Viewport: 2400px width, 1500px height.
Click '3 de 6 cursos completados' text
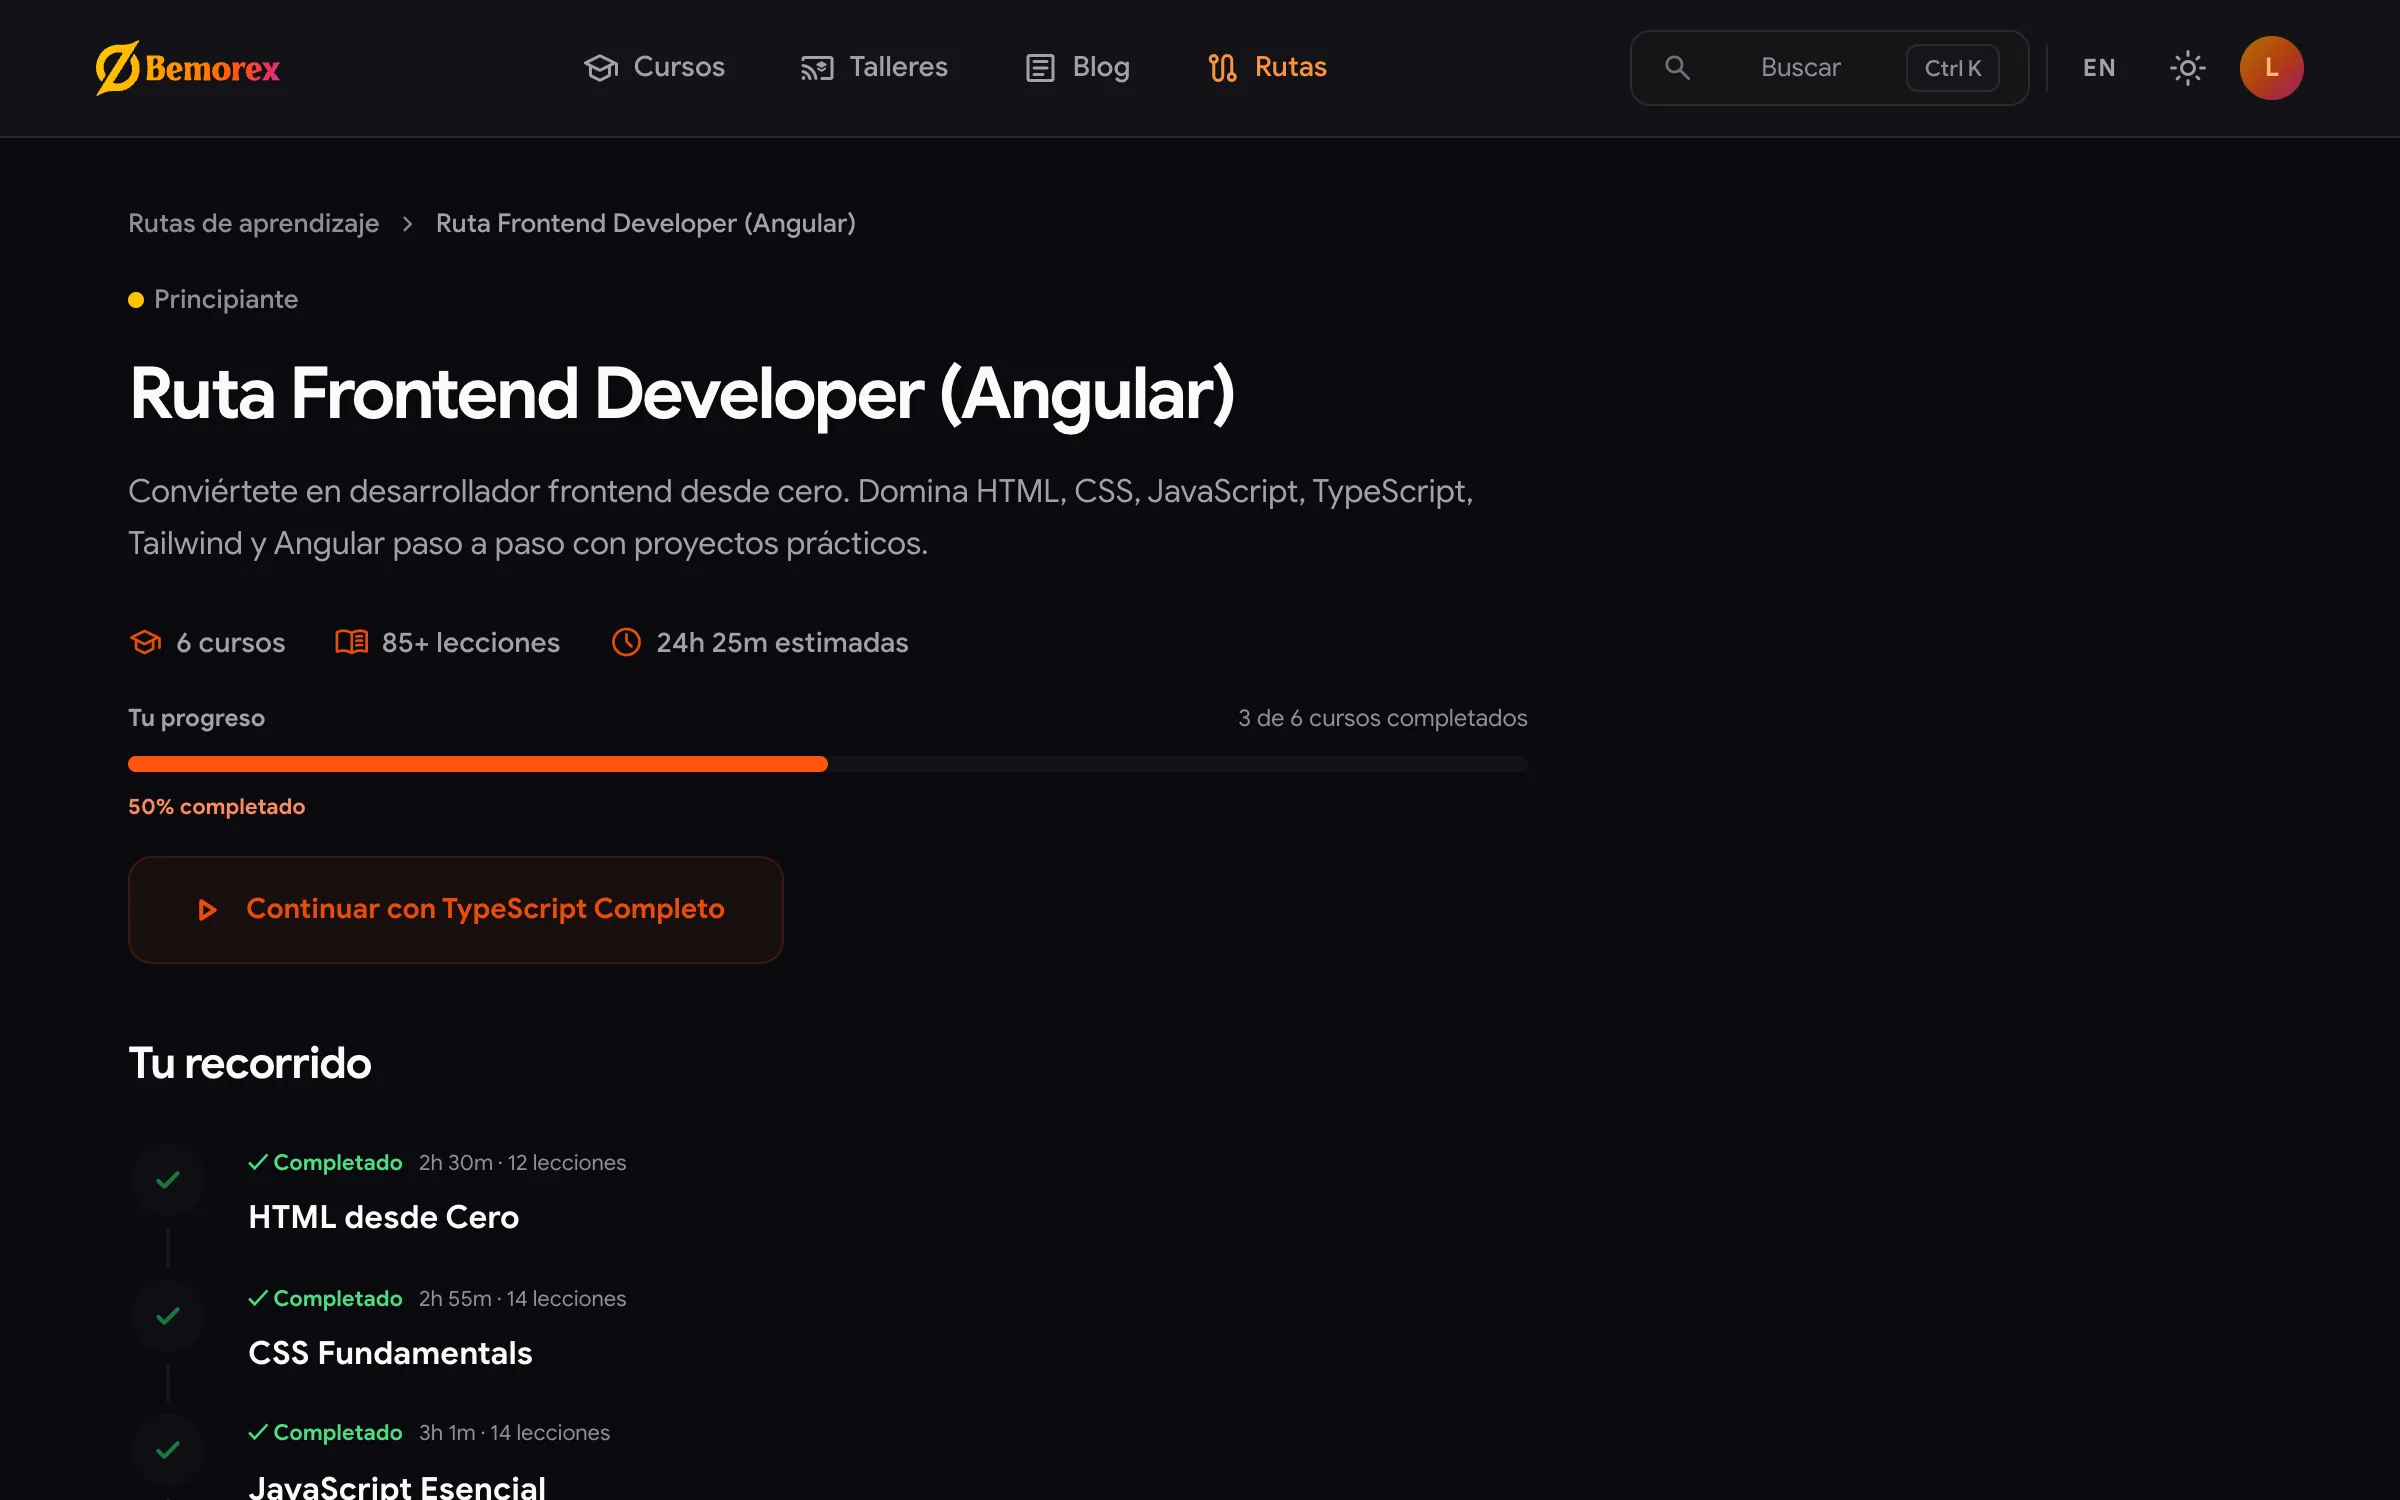tap(1382, 718)
